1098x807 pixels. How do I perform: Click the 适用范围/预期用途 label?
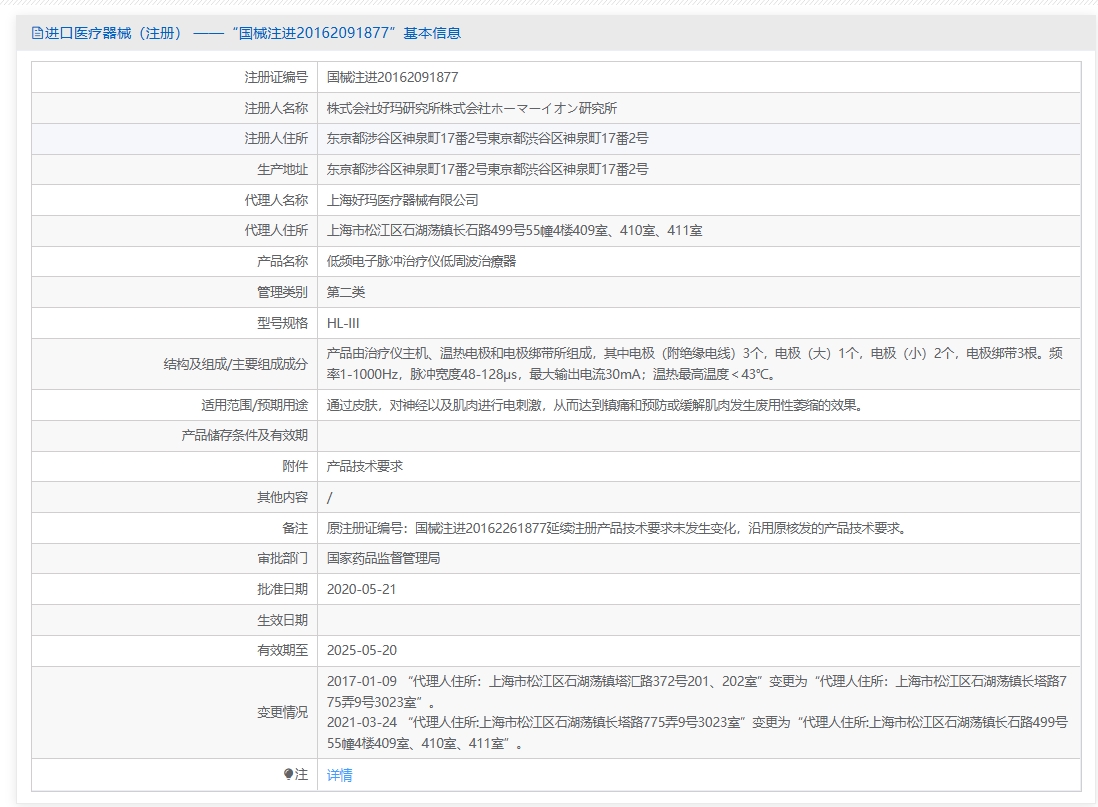click(x=254, y=405)
